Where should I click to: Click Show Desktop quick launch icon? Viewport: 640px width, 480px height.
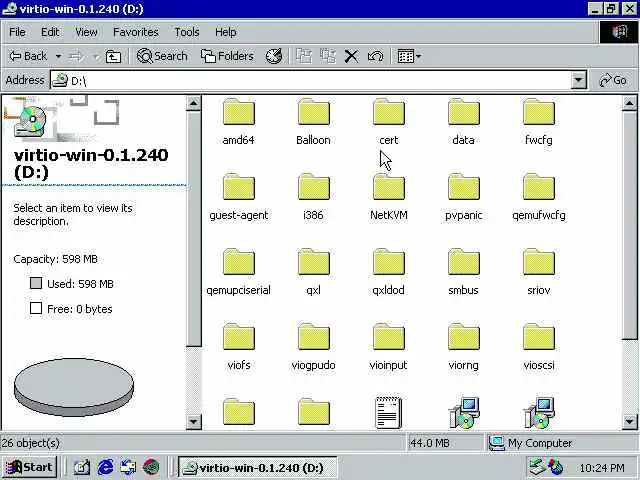click(82, 467)
